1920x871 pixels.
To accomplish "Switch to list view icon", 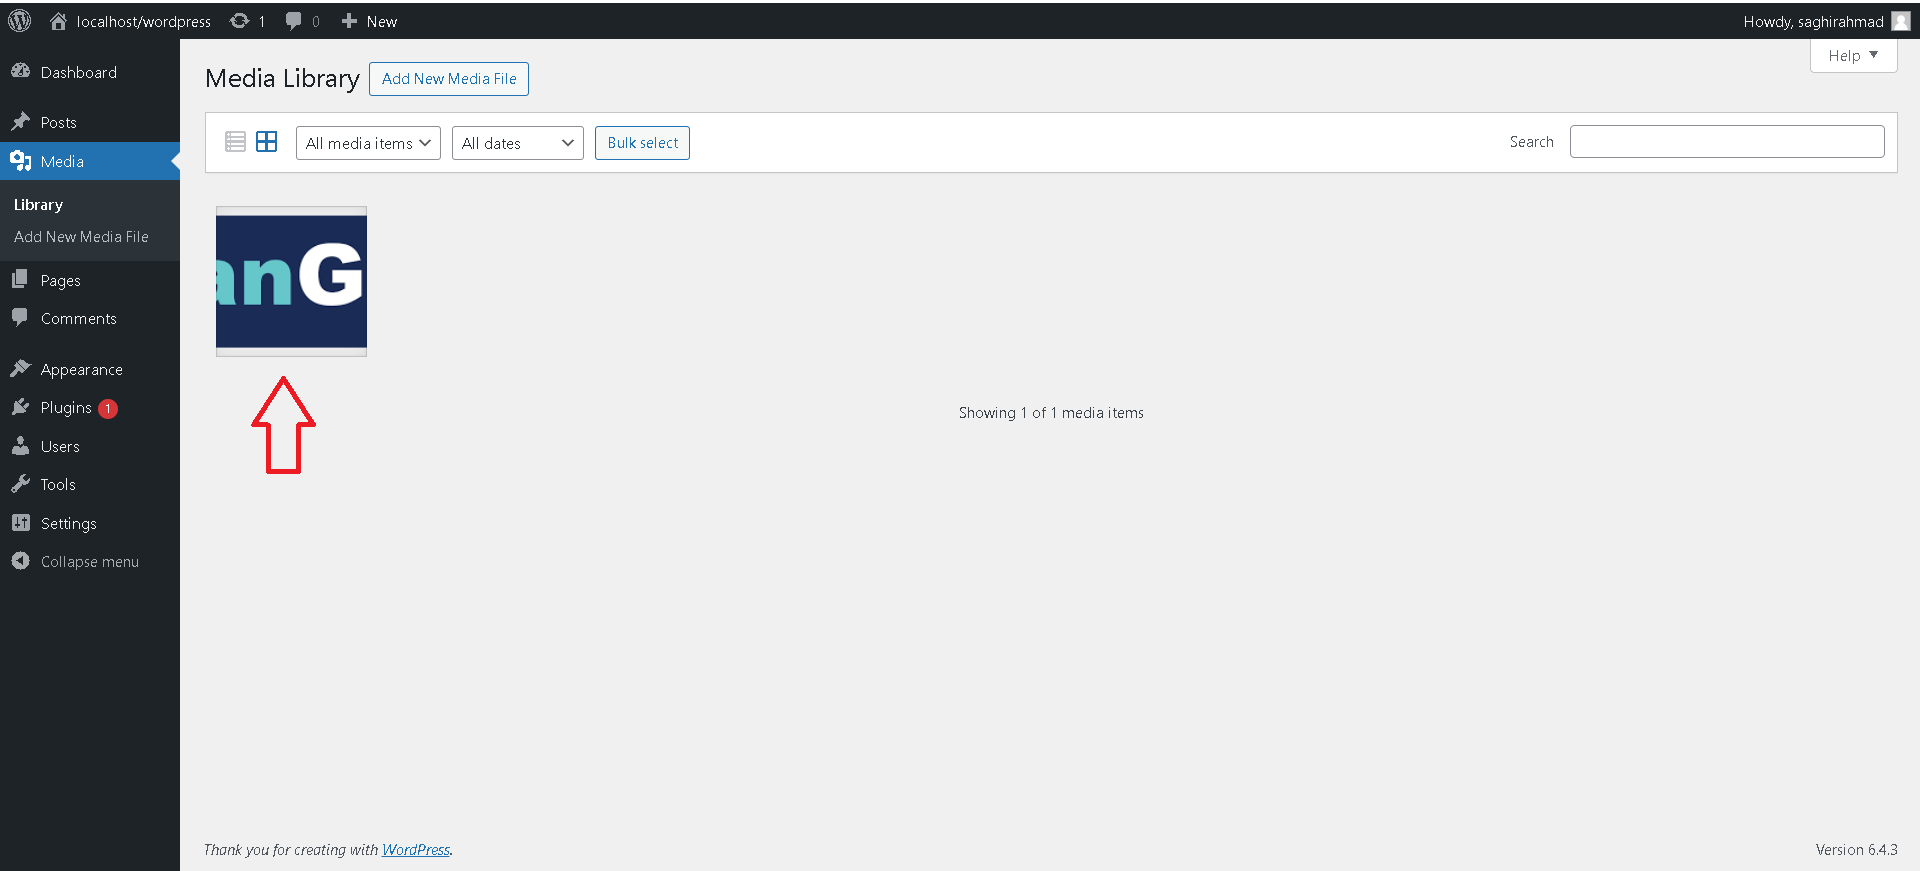I will tap(235, 142).
